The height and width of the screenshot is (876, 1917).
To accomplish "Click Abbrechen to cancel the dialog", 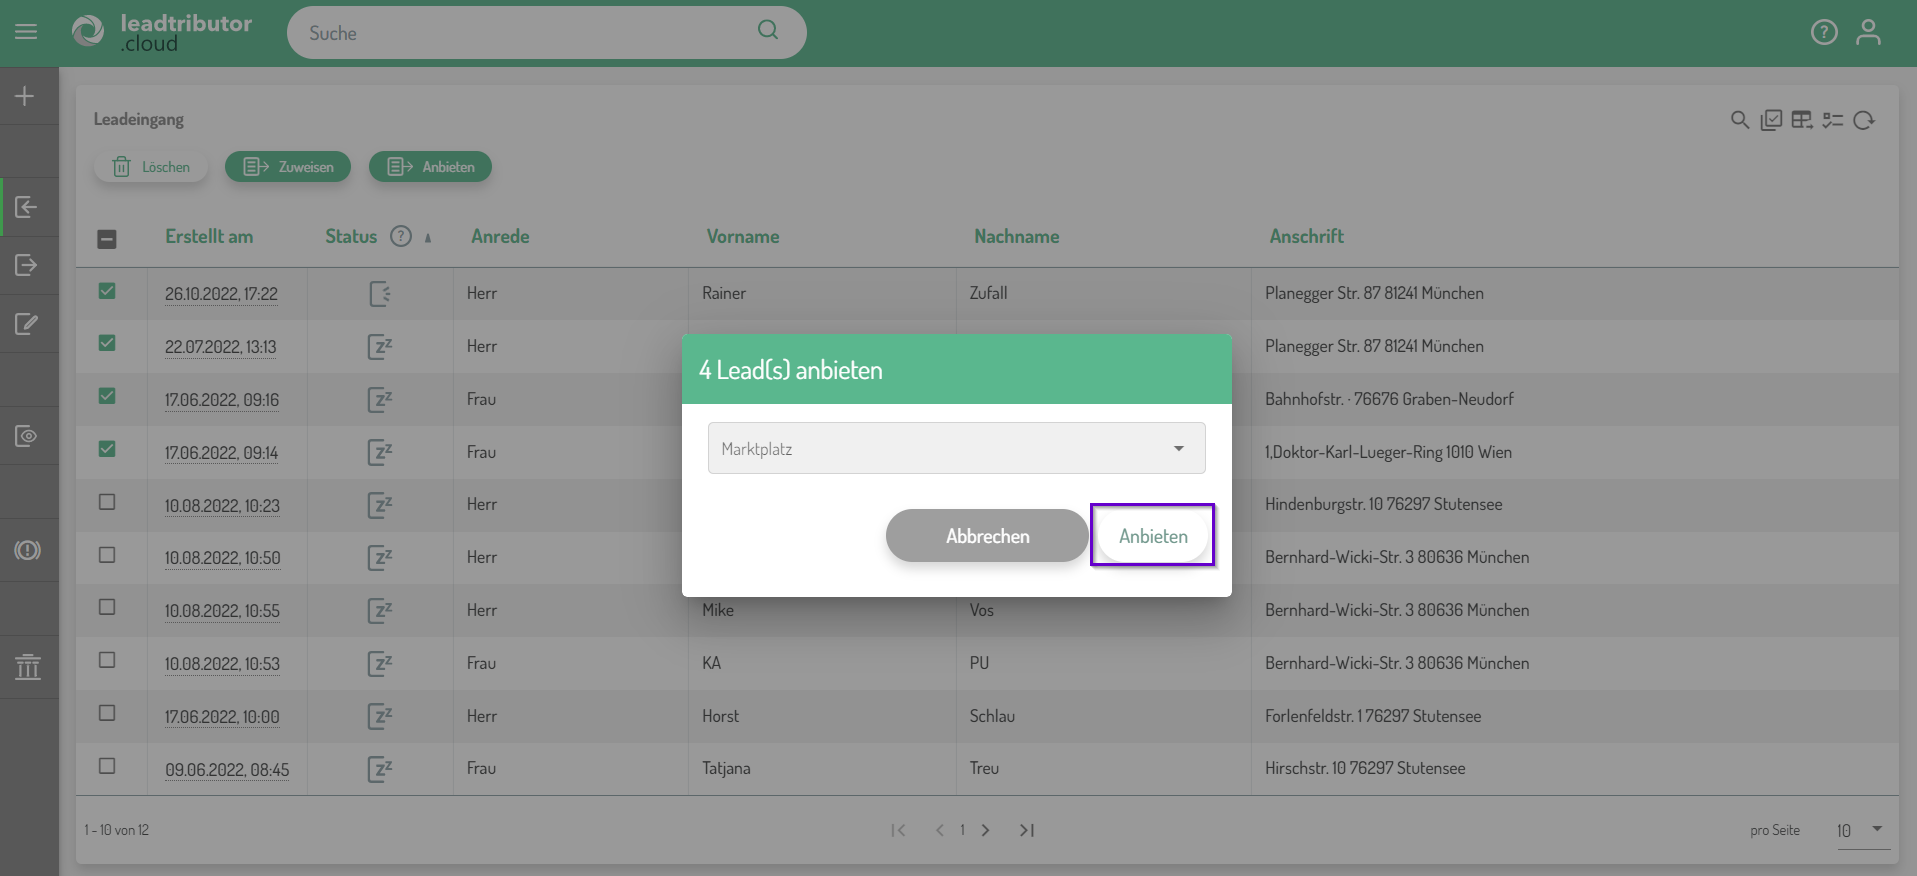I will point(987,536).
